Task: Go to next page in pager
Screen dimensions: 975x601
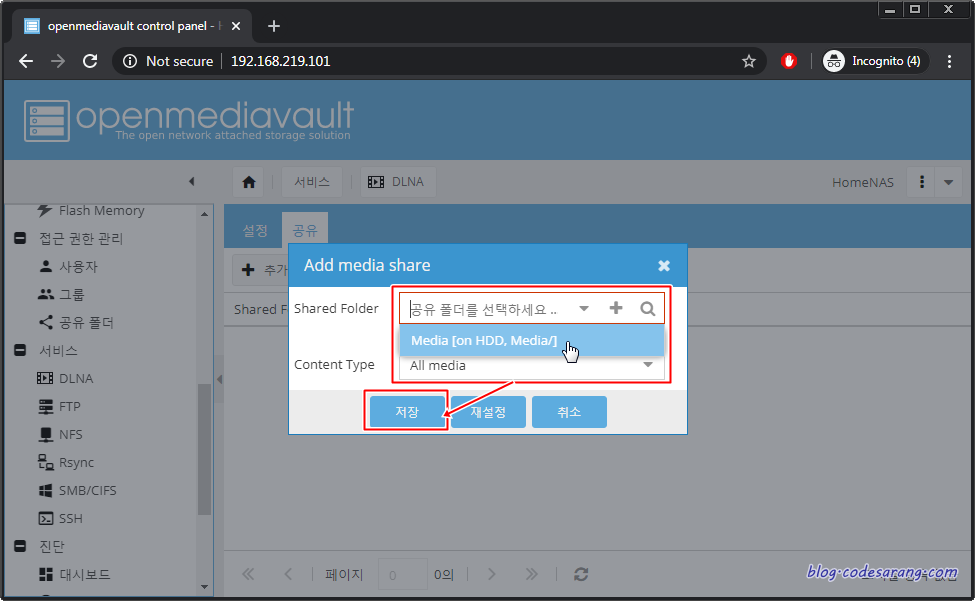Action: (491, 574)
